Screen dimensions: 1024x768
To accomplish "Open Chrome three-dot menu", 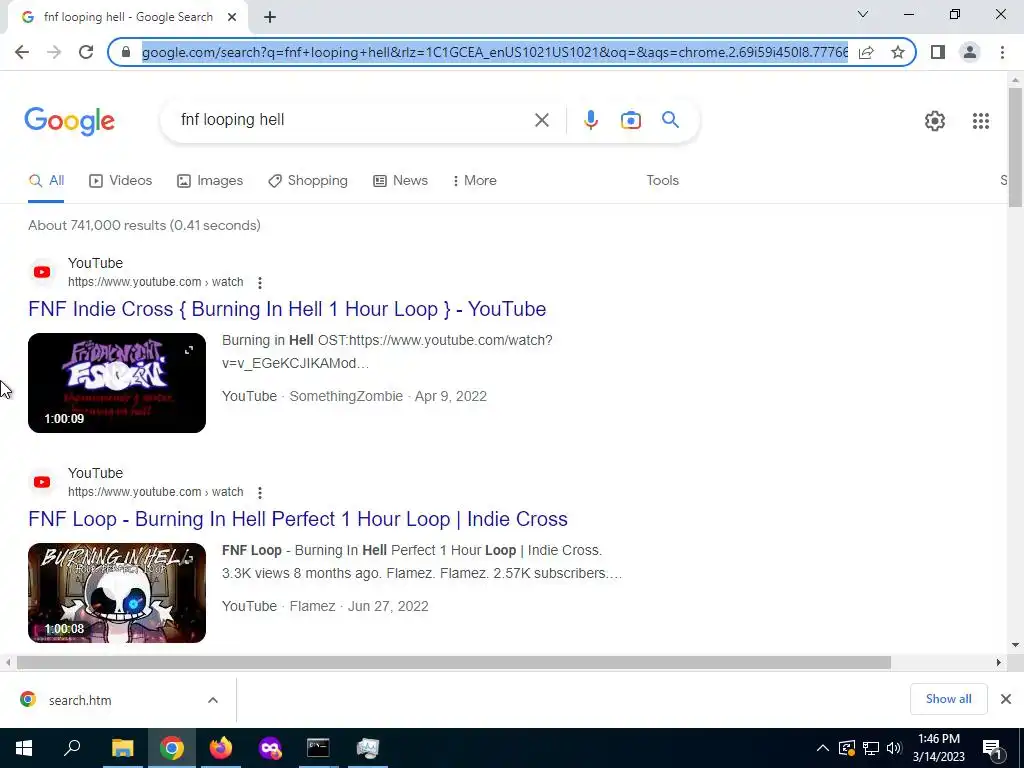I will [x=1002, y=52].
